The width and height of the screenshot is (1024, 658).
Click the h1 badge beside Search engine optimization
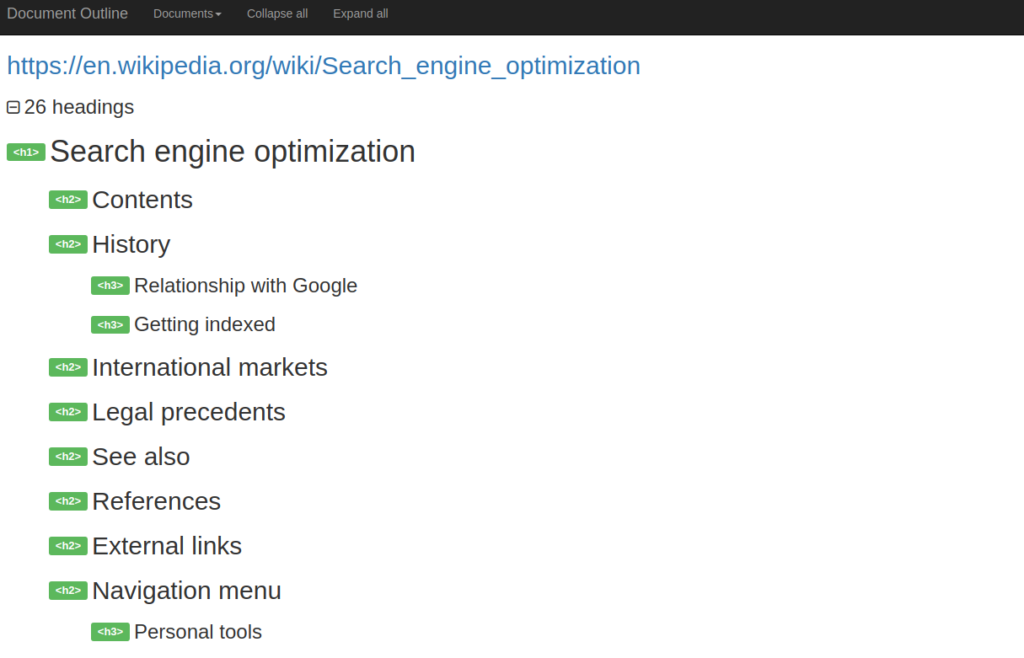click(26, 152)
